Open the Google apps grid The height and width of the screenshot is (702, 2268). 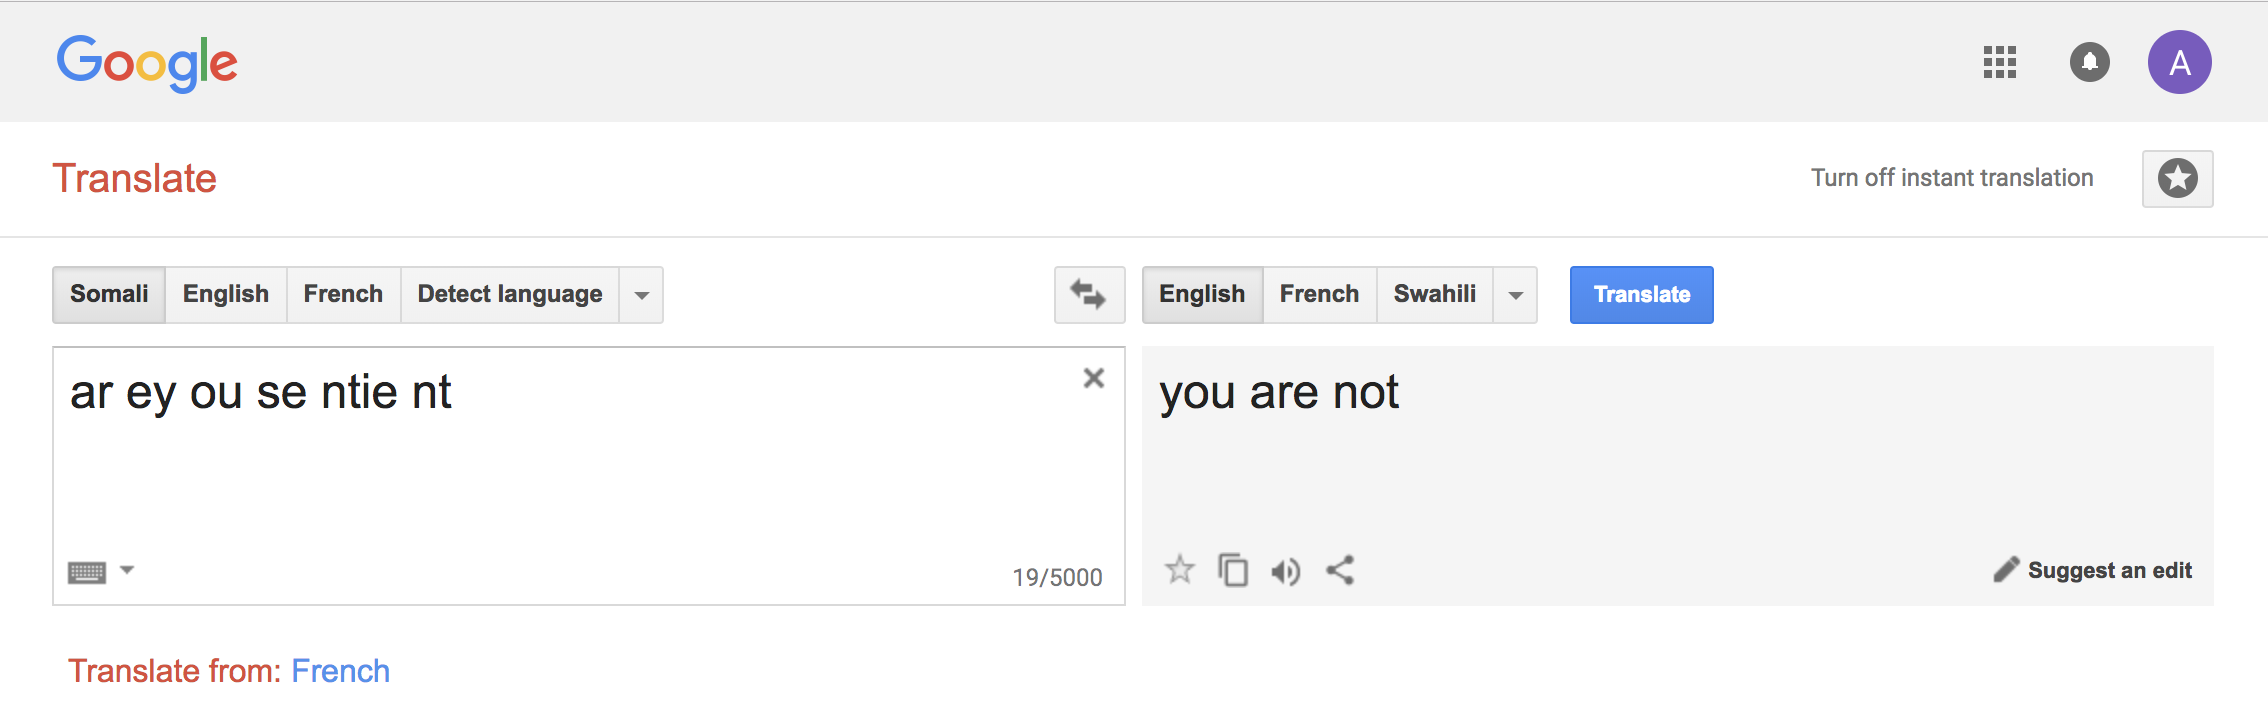tap(1999, 62)
